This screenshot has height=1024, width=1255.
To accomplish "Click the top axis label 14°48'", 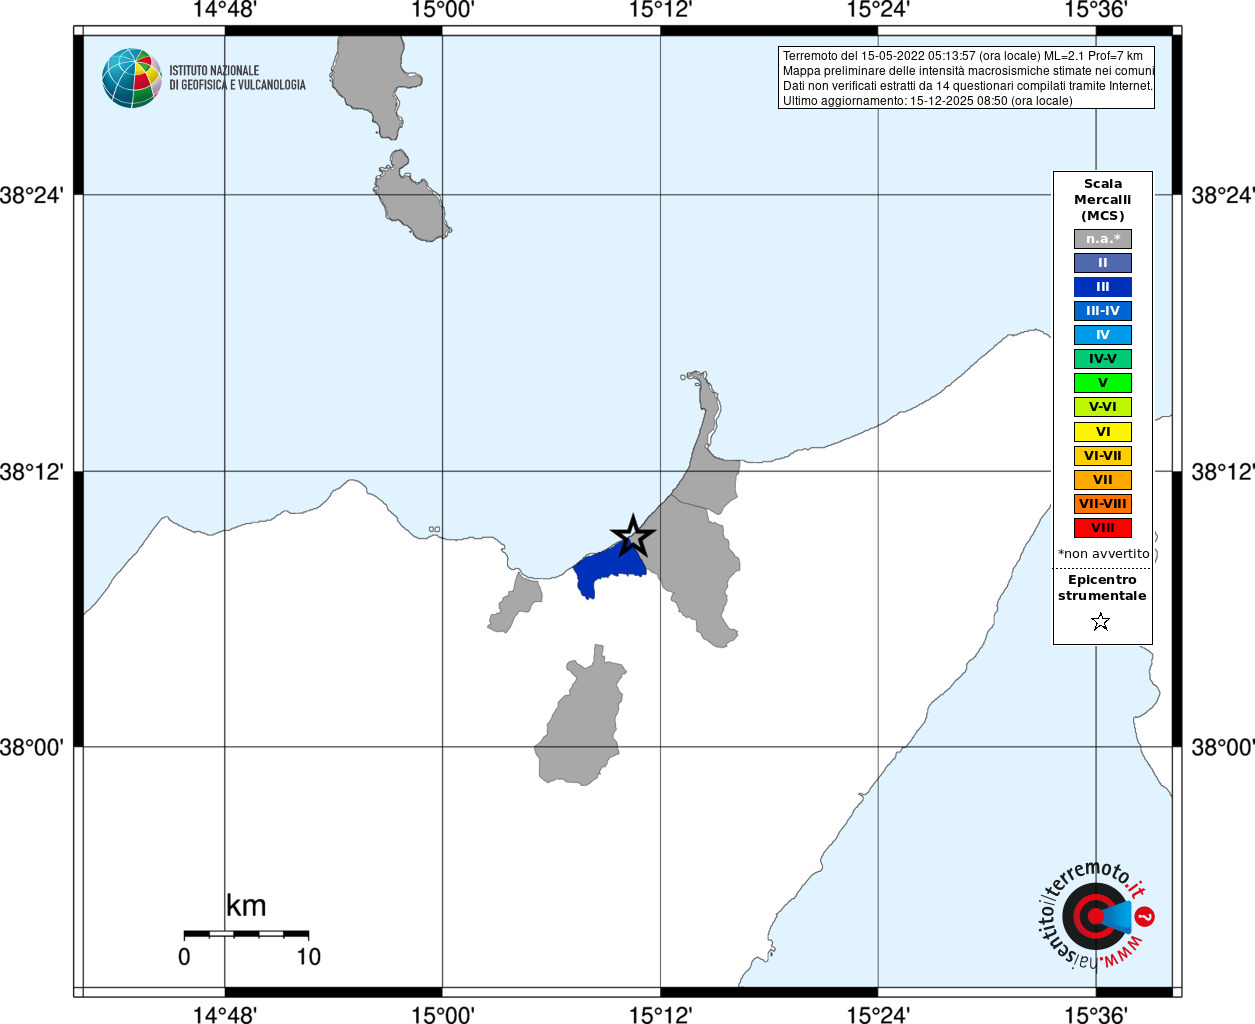I will coord(225,11).
